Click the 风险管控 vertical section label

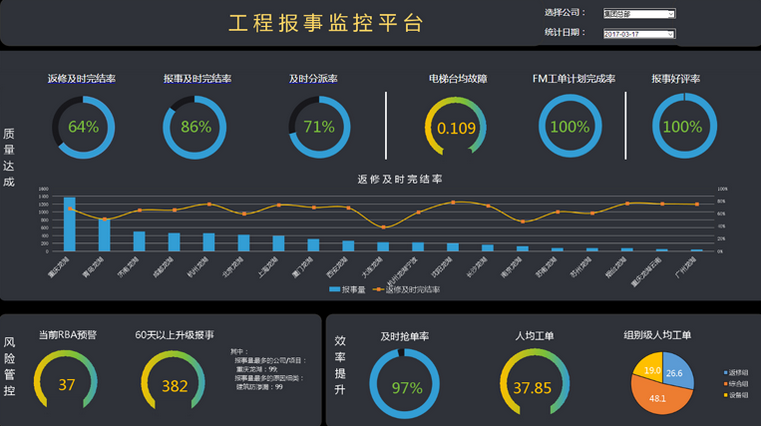click(x=9, y=366)
